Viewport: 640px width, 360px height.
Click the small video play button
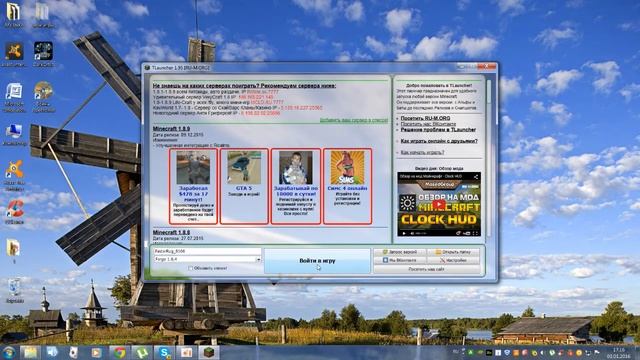(x=404, y=233)
